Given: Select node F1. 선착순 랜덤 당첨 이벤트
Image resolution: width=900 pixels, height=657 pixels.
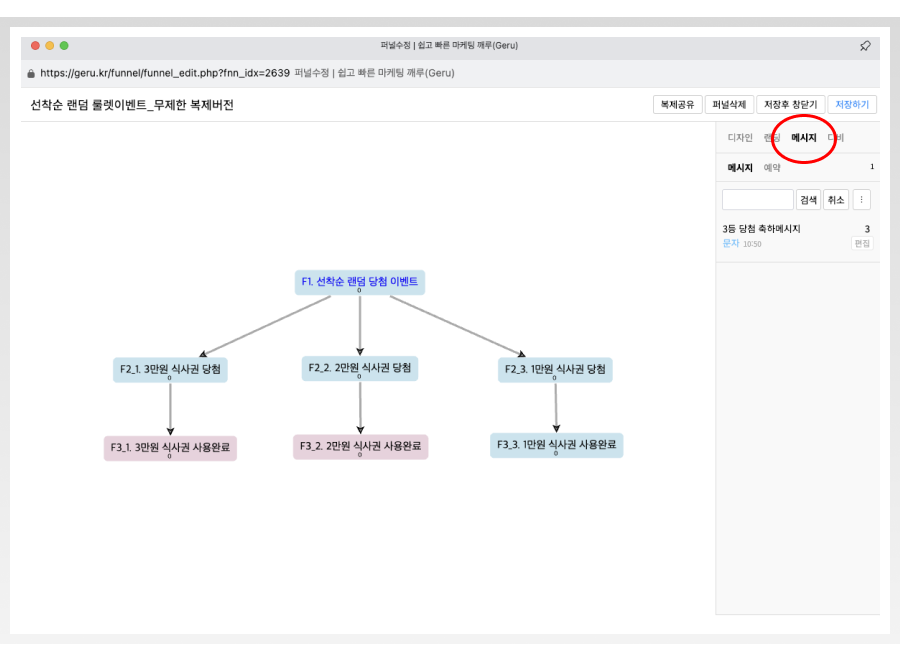Looking at the screenshot, I should [x=360, y=282].
